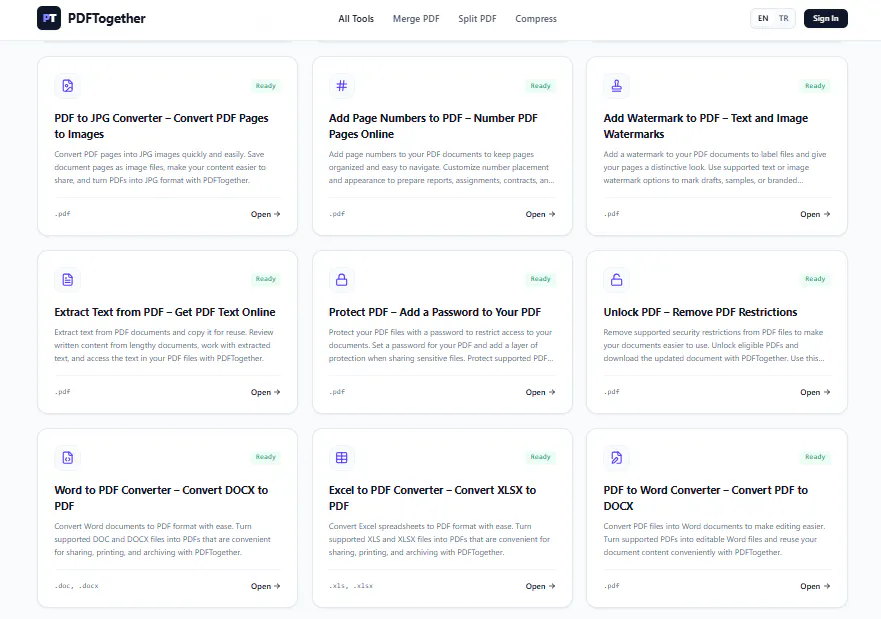Open the Add Watermark to PDF tool

tap(815, 214)
